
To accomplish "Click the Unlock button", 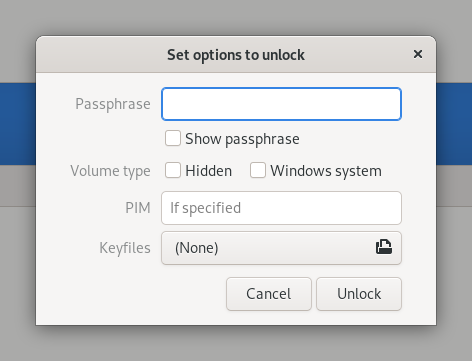I will 359,294.
